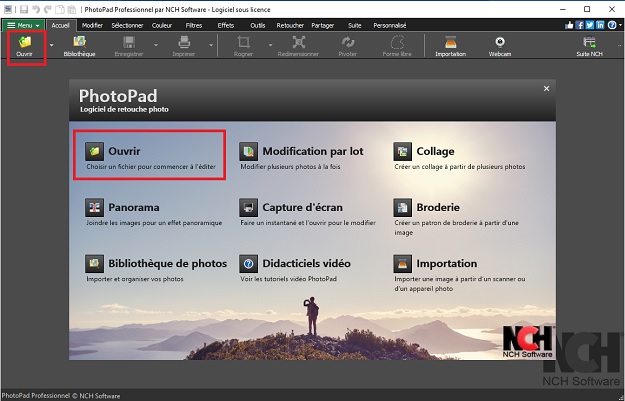This screenshot has height=401, width=625.
Task: Open the Suite NCH toolbar button
Action: pos(589,46)
